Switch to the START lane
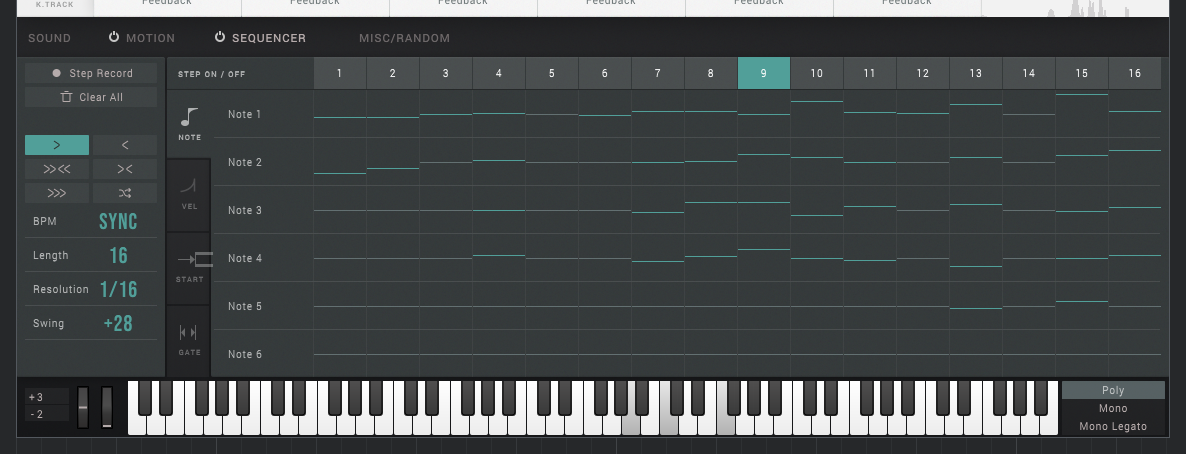Image resolution: width=1186 pixels, height=454 pixels. [x=190, y=266]
